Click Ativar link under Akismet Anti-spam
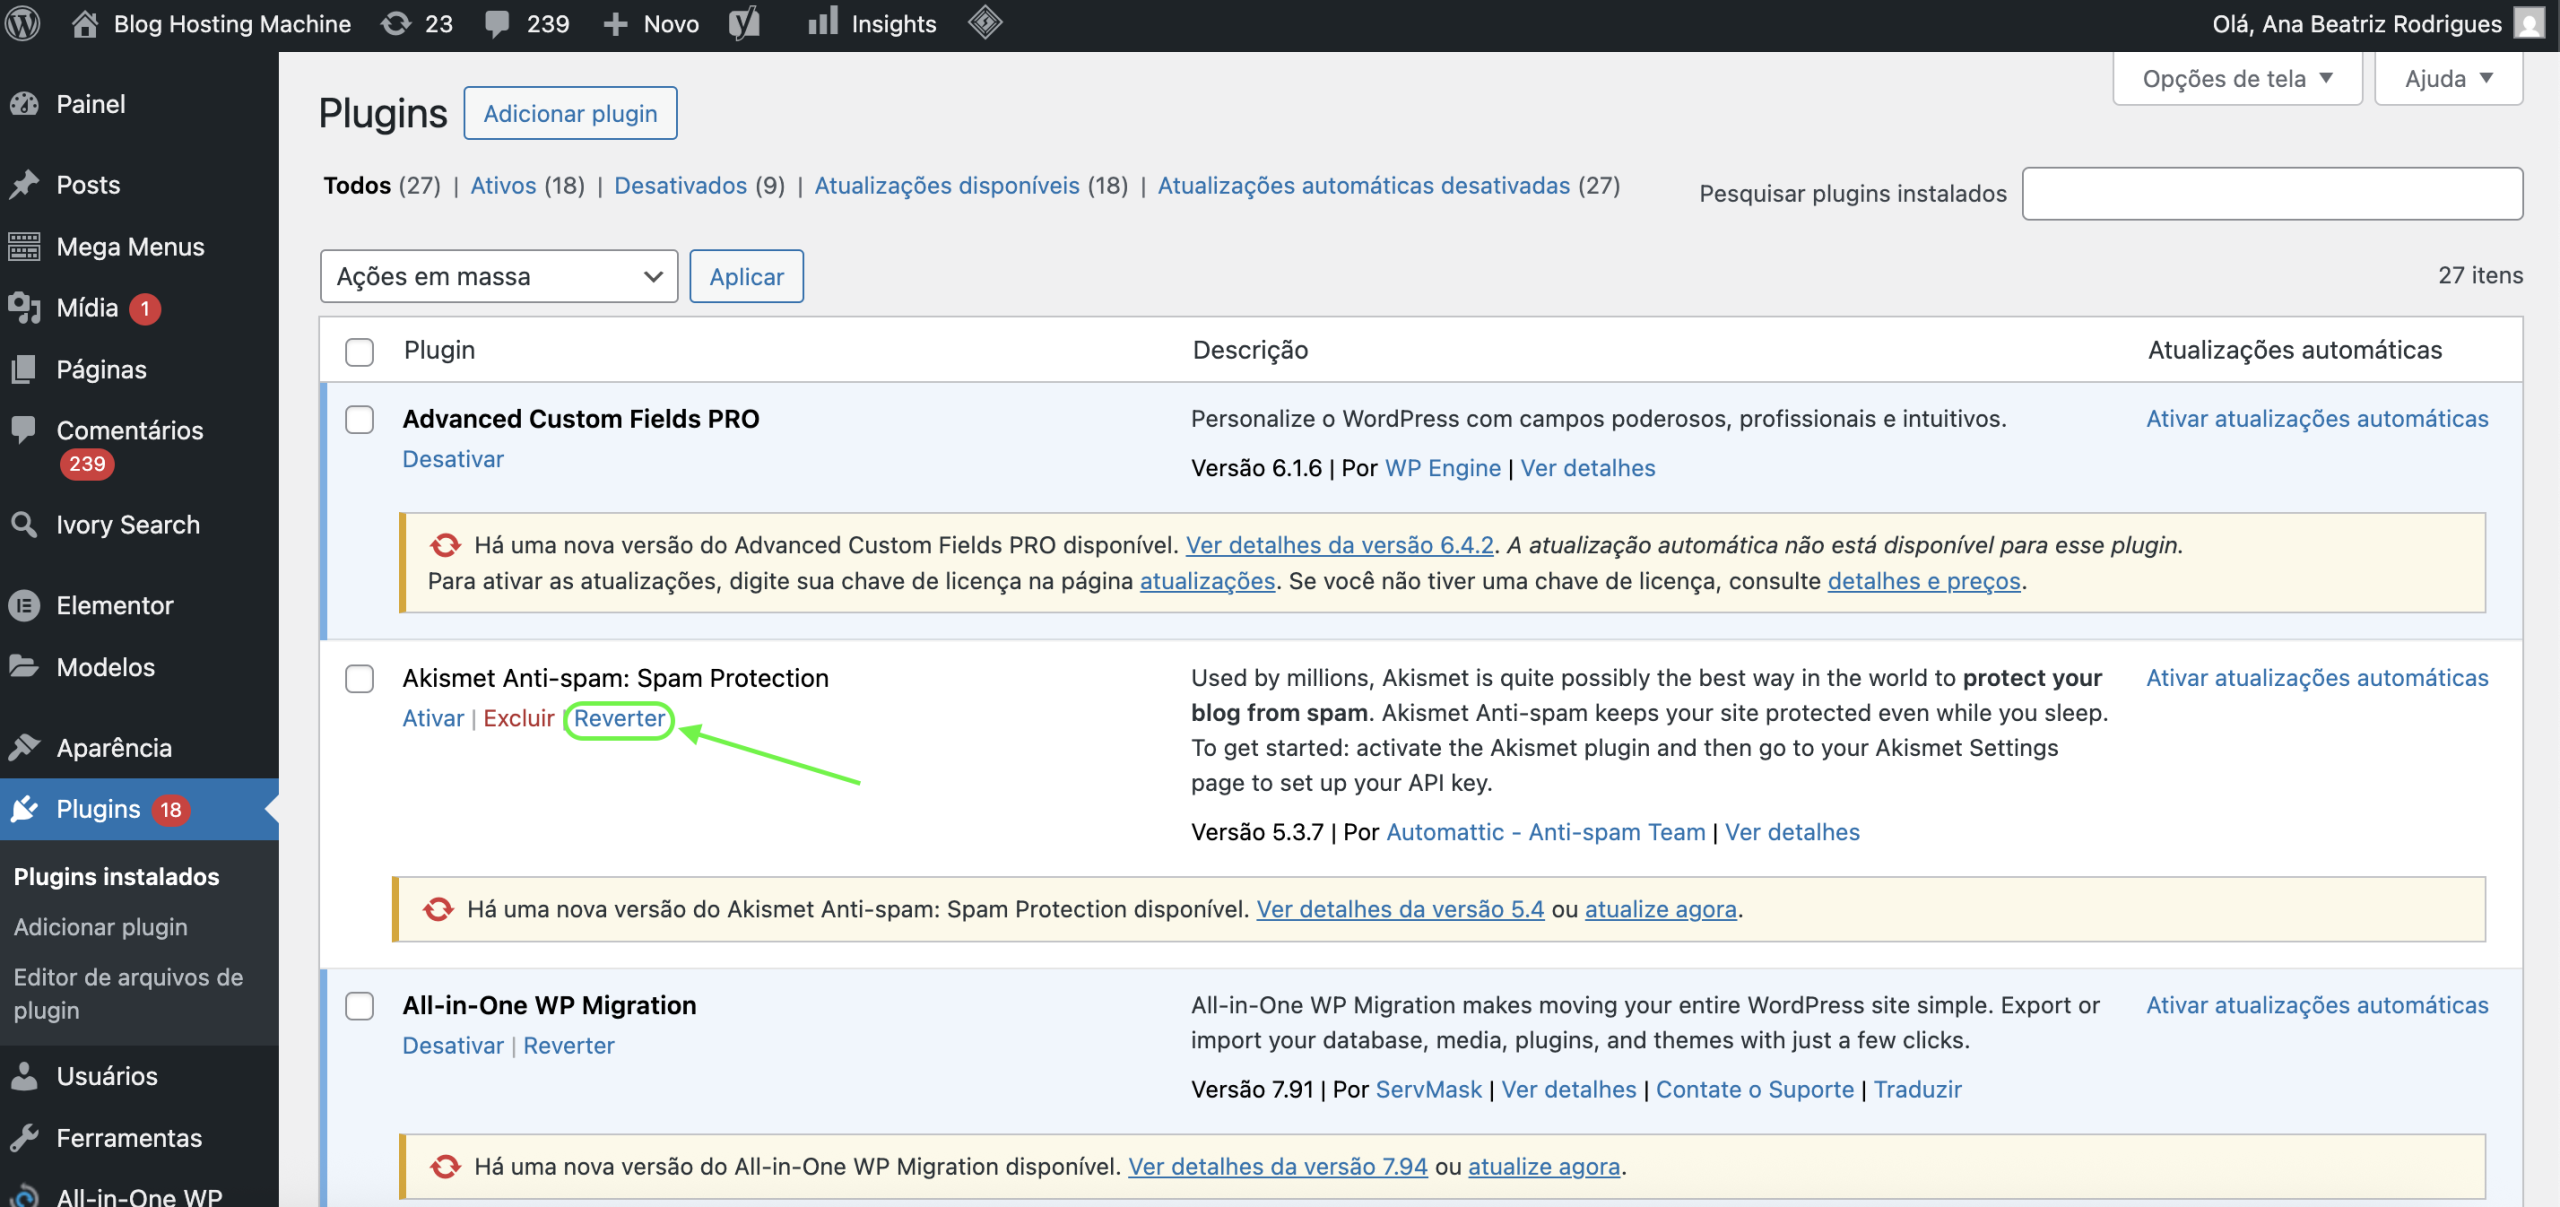The image size is (2560, 1207). point(433,718)
